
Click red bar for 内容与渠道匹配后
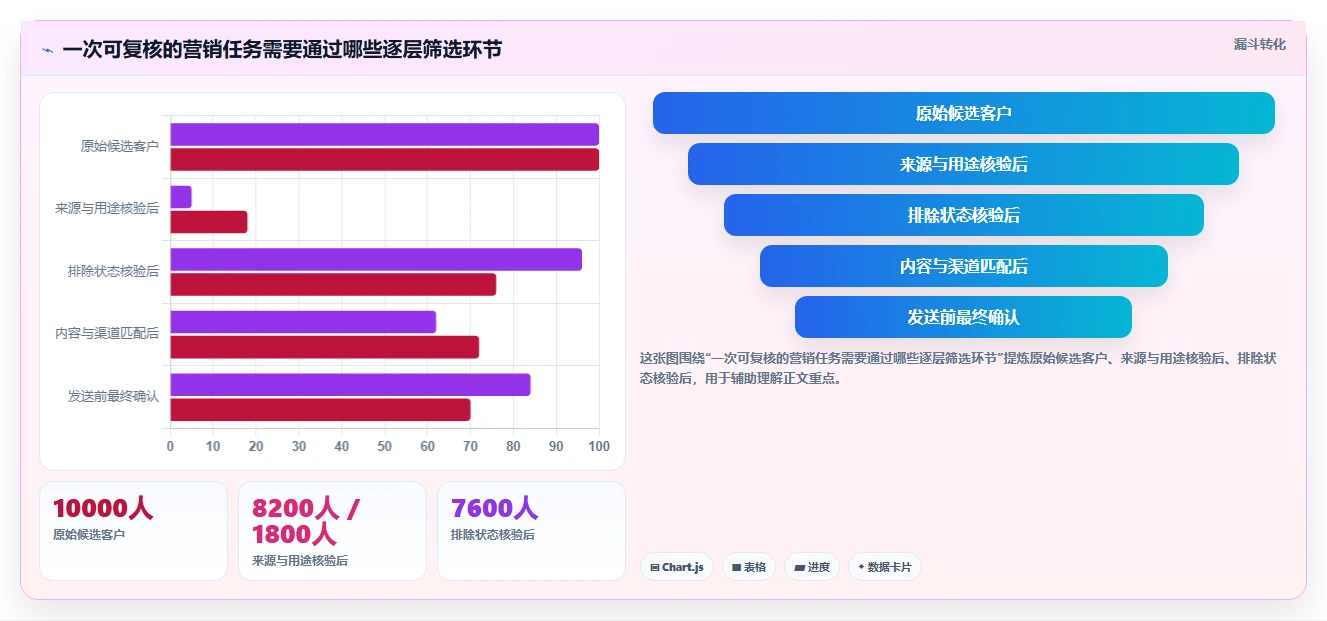(x=325, y=347)
